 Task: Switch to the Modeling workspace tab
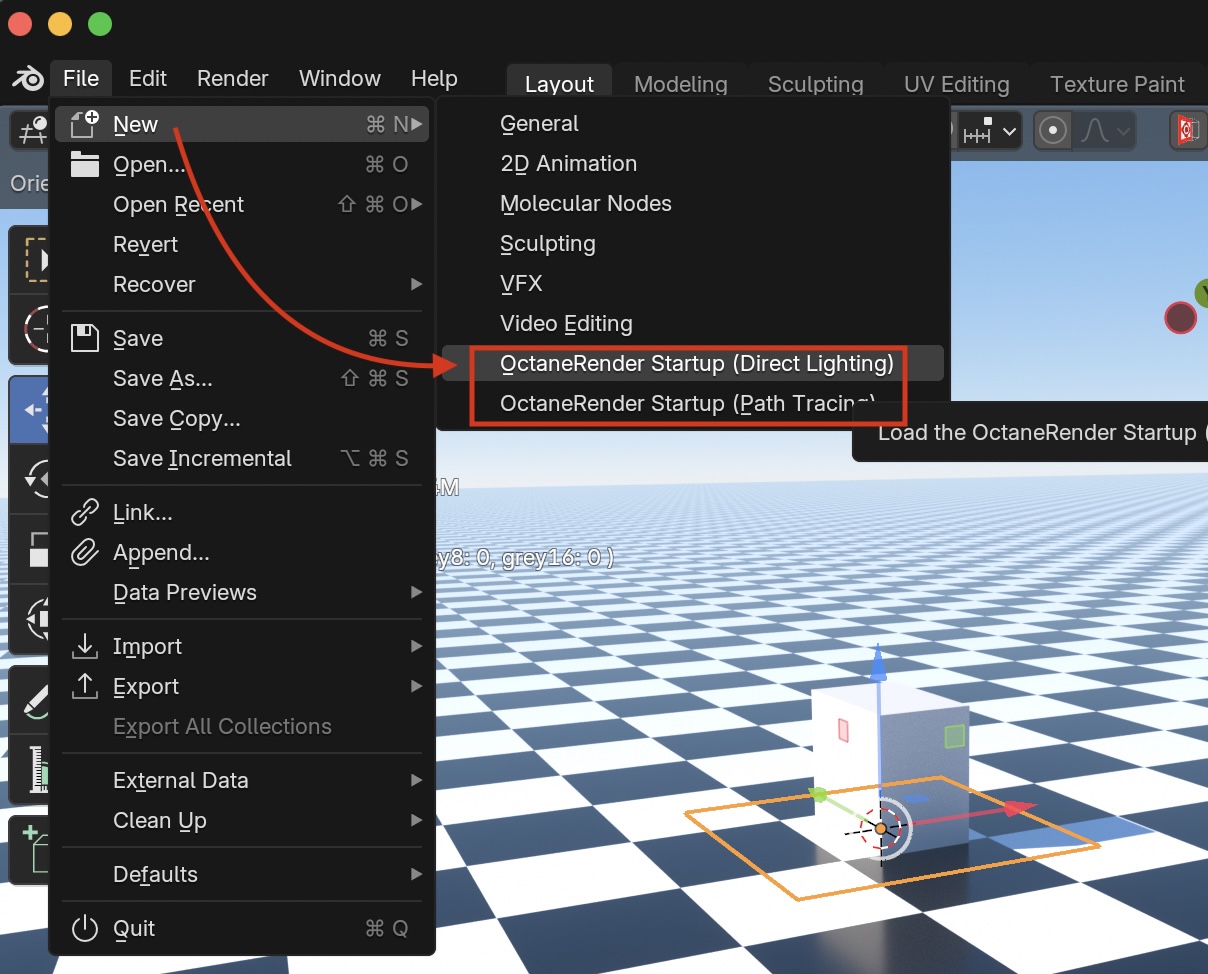[681, 84]
